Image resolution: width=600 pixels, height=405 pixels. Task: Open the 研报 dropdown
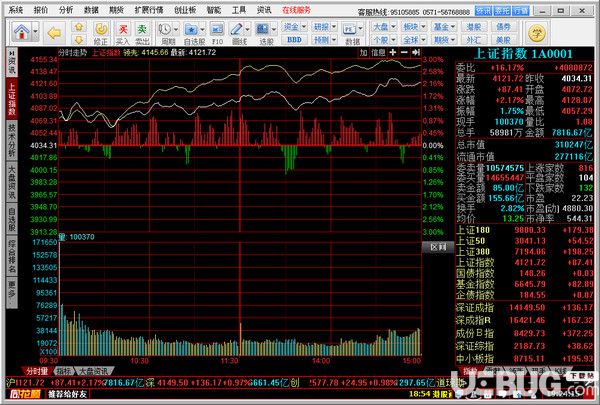(324, 27)
